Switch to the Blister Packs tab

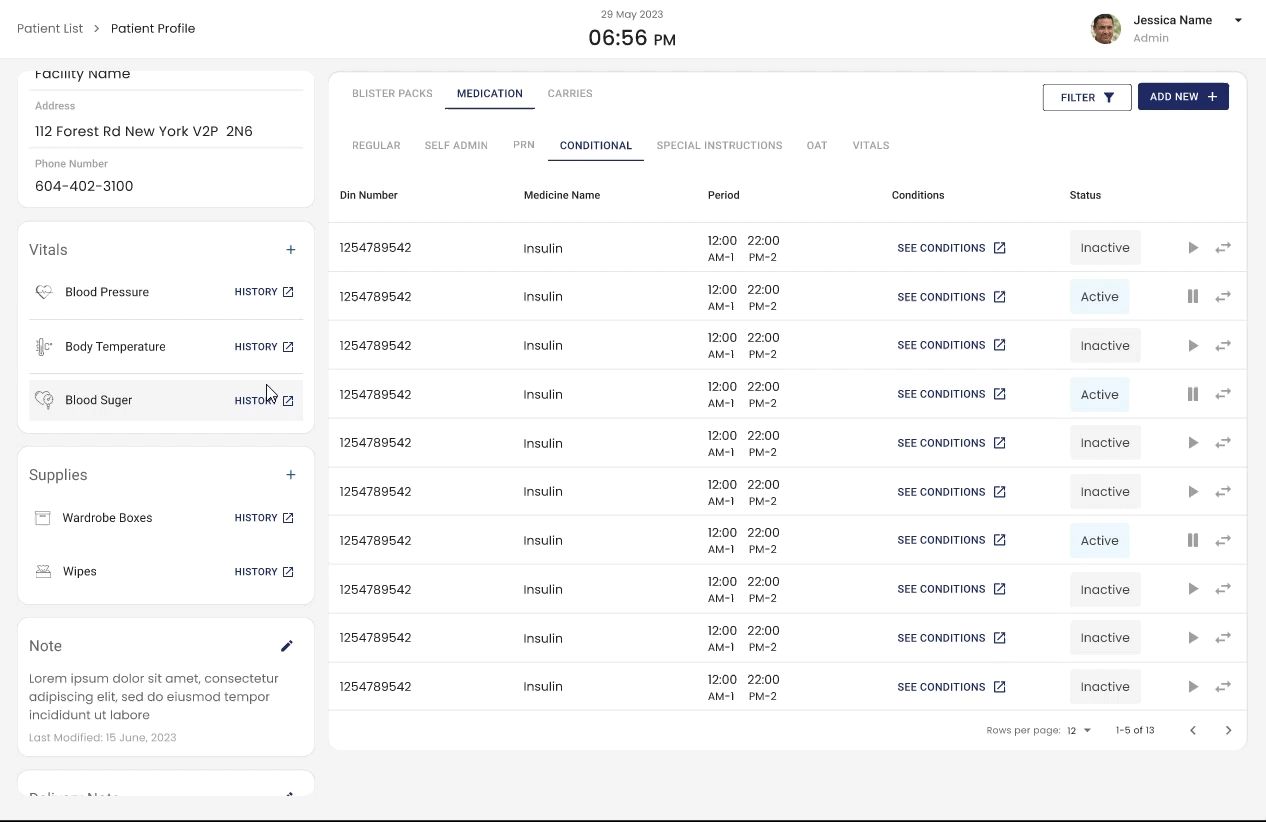(x=392, y=94)
